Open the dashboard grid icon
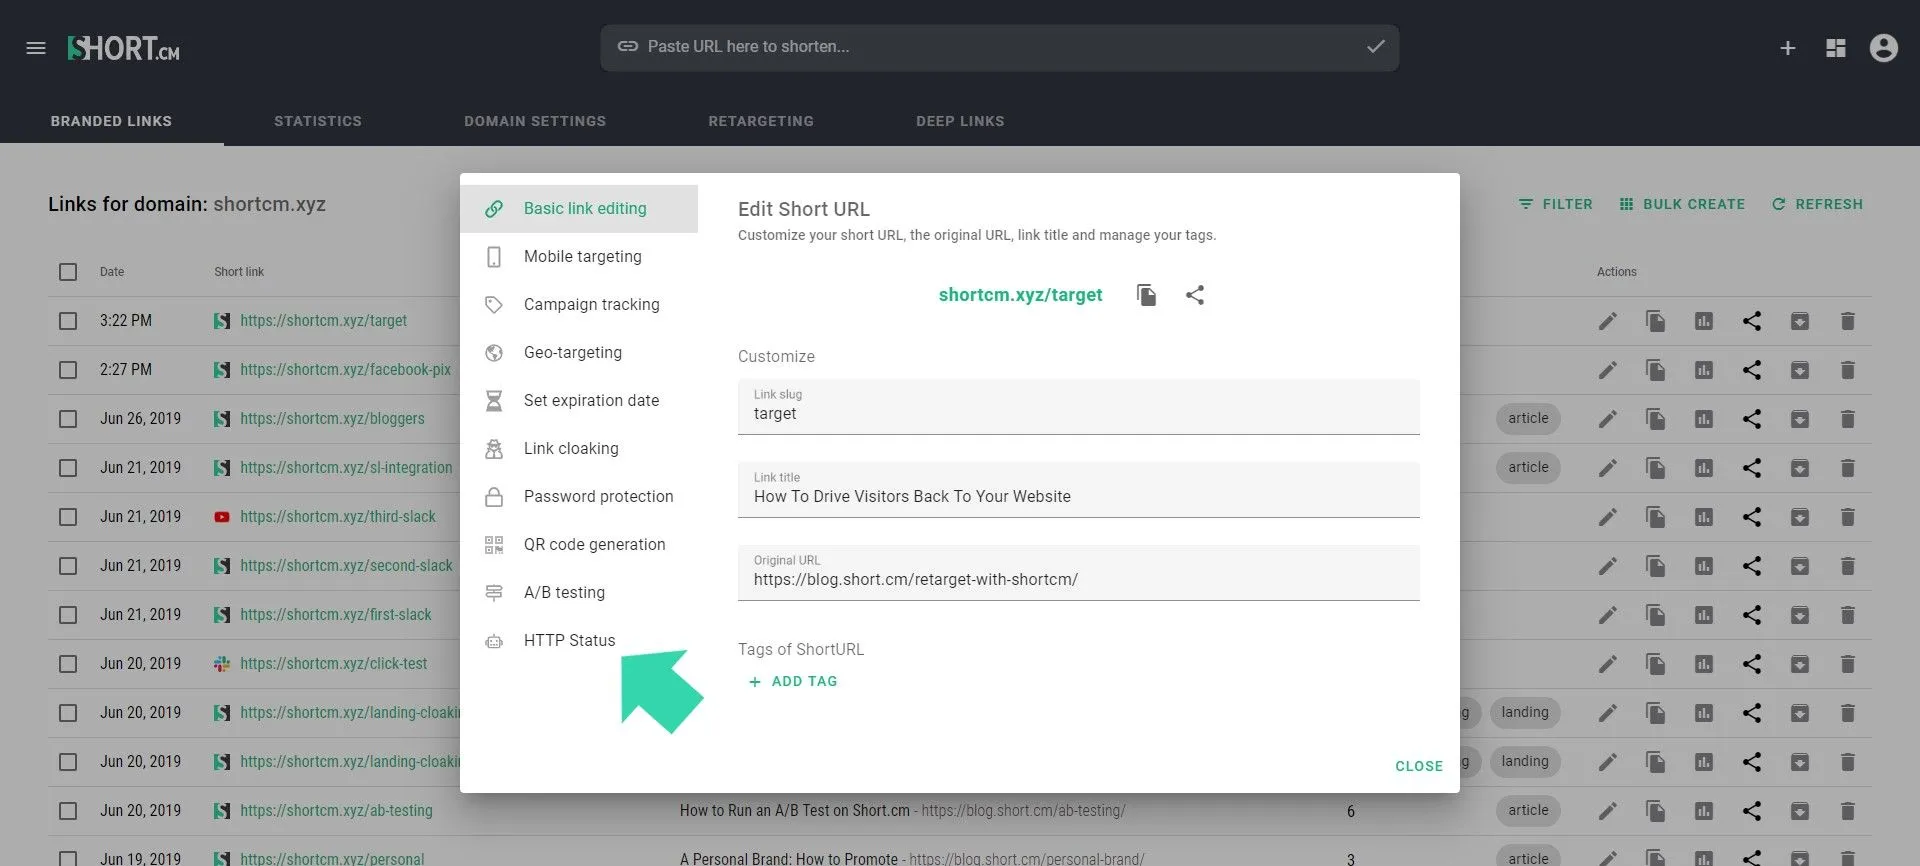Image resolution: width=1920 pixels, height=866 pixels. pos(1836,48)
